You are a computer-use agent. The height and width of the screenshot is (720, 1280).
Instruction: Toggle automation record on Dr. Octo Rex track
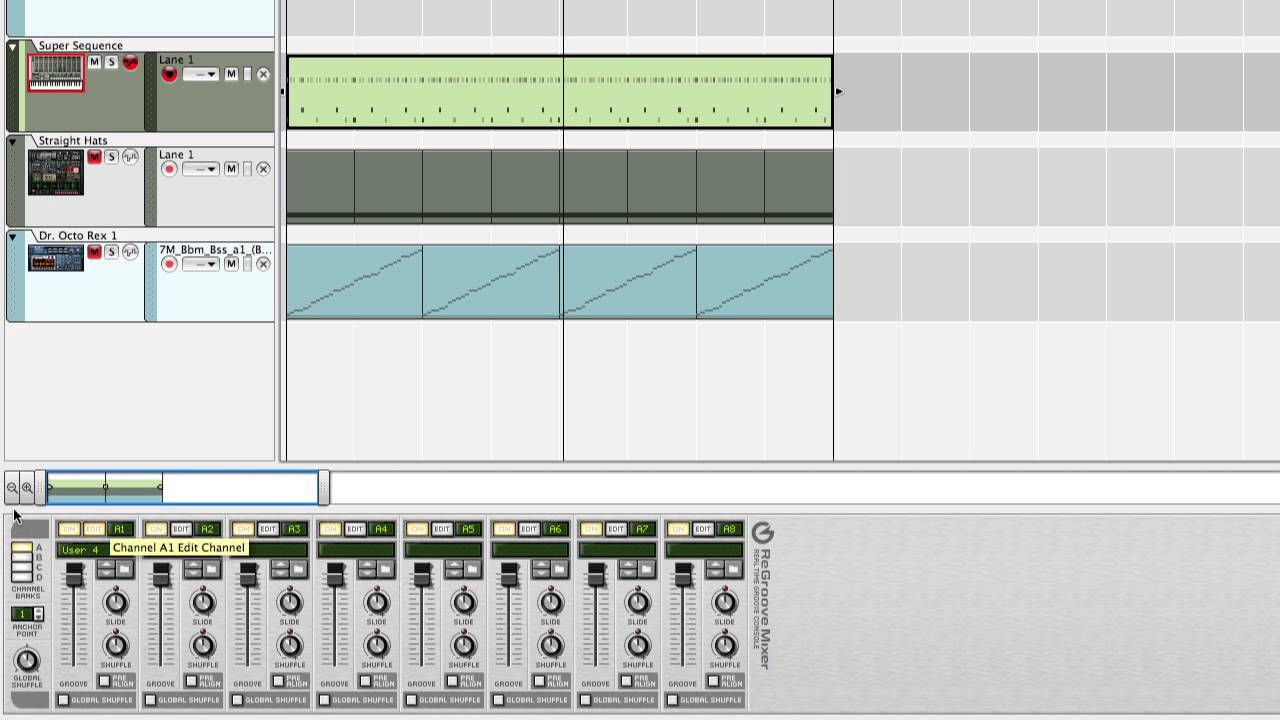[x=130, y=252]
